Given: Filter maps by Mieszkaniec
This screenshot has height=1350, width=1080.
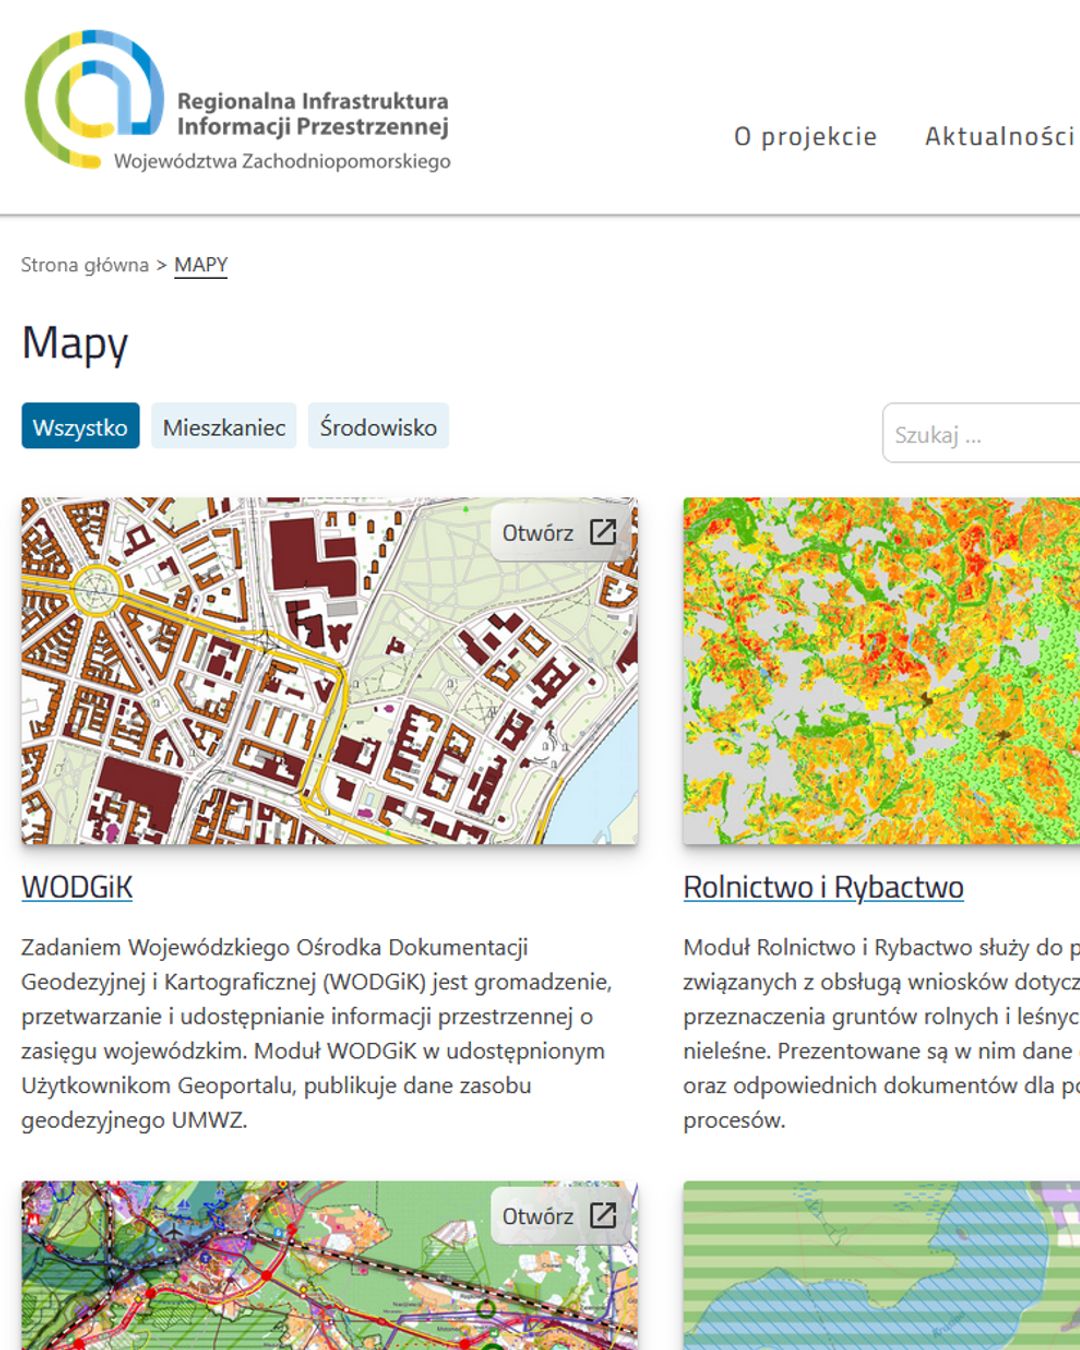Looking at the screenshot, I should click(224, 427).
